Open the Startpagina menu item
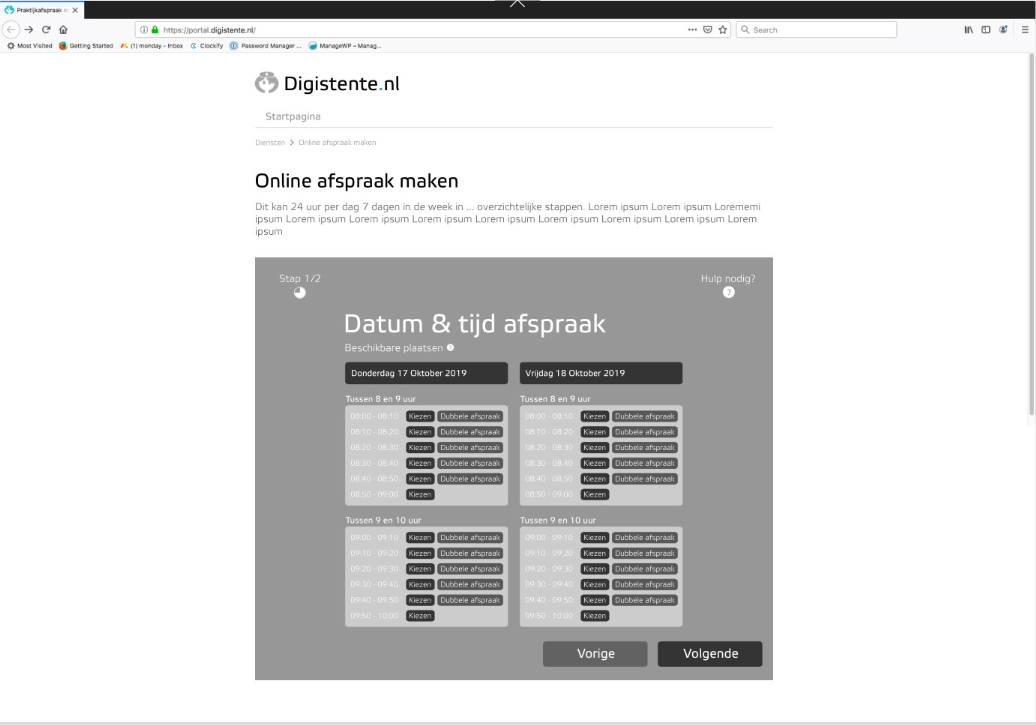 293,117
